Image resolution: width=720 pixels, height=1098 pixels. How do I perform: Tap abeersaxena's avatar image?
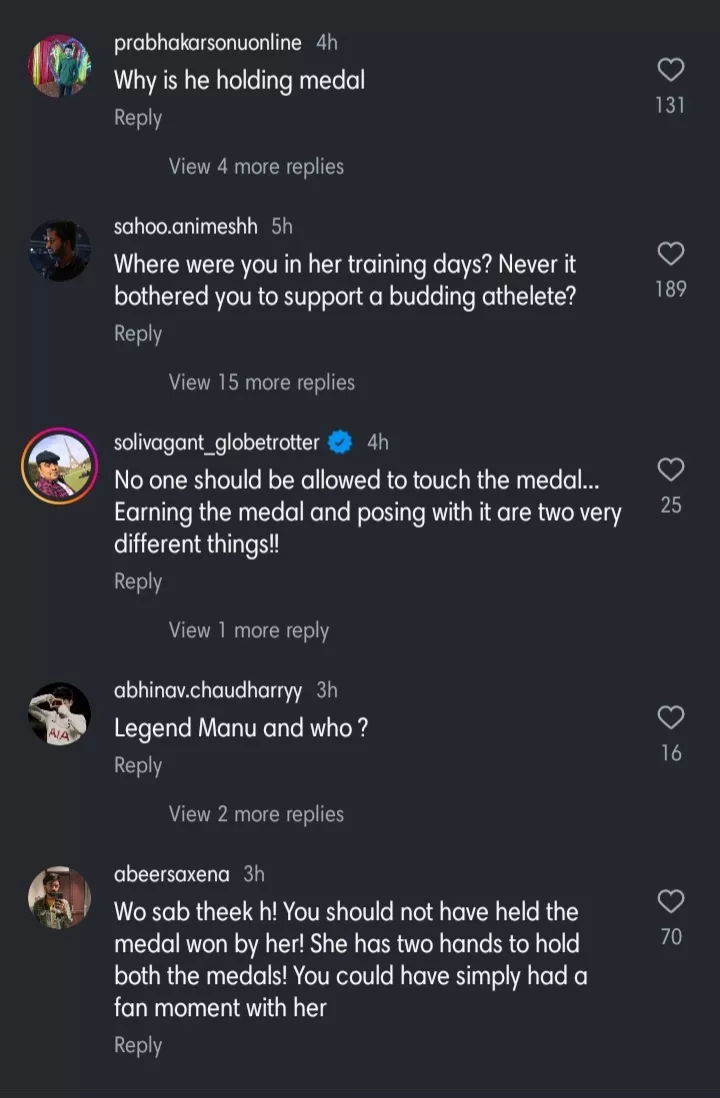pos(59,898)
